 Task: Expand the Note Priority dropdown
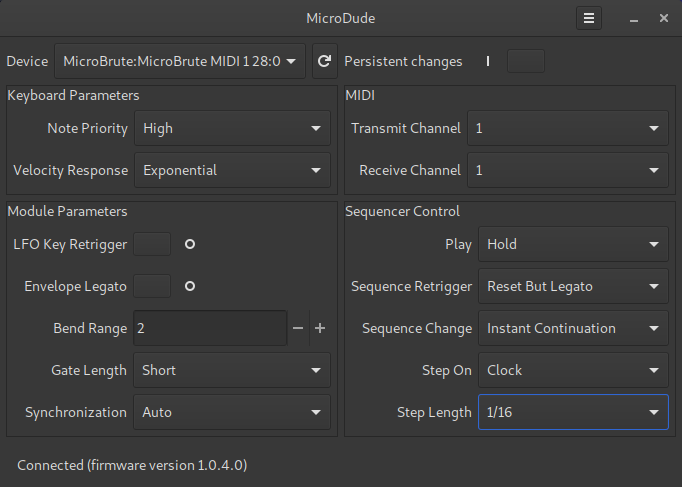(231, 128)
